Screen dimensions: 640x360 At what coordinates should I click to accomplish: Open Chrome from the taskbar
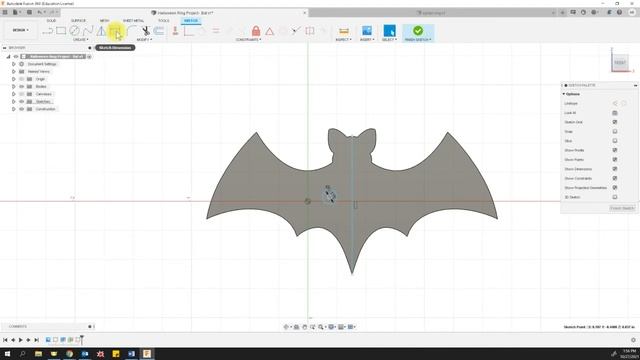(69, 353)
